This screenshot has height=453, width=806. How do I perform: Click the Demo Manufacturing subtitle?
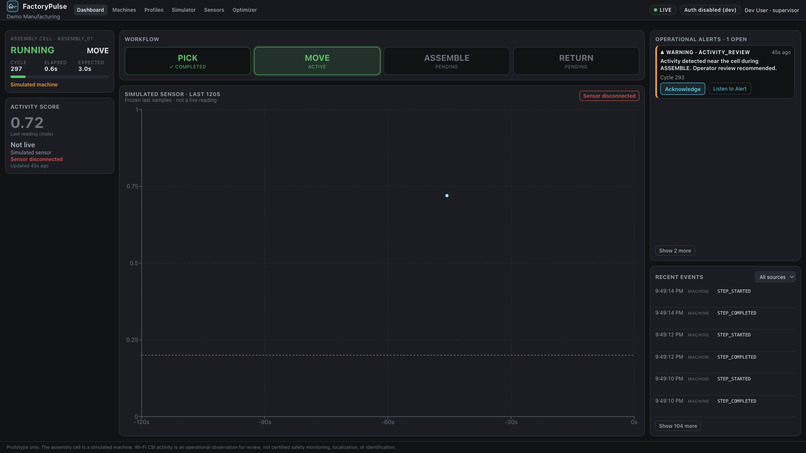pyautogui.click(x=33, y=16)
